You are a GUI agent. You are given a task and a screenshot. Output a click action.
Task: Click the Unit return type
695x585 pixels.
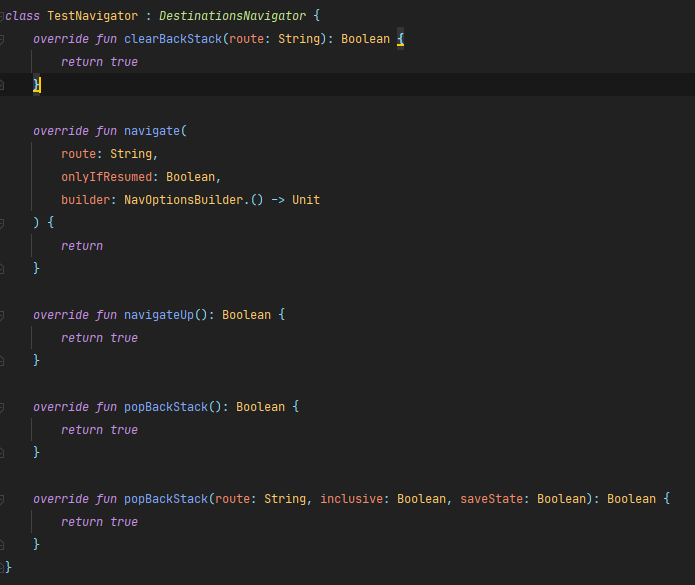click(x=306, y=200)
